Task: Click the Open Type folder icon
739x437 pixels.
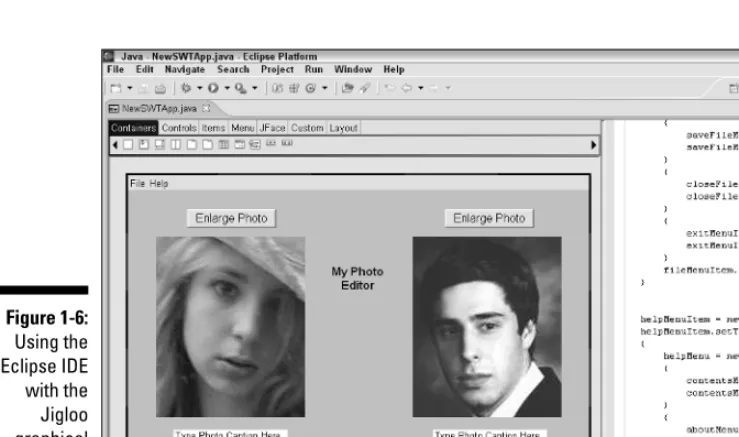Action: pyautogui.click(x=347, y=88)
